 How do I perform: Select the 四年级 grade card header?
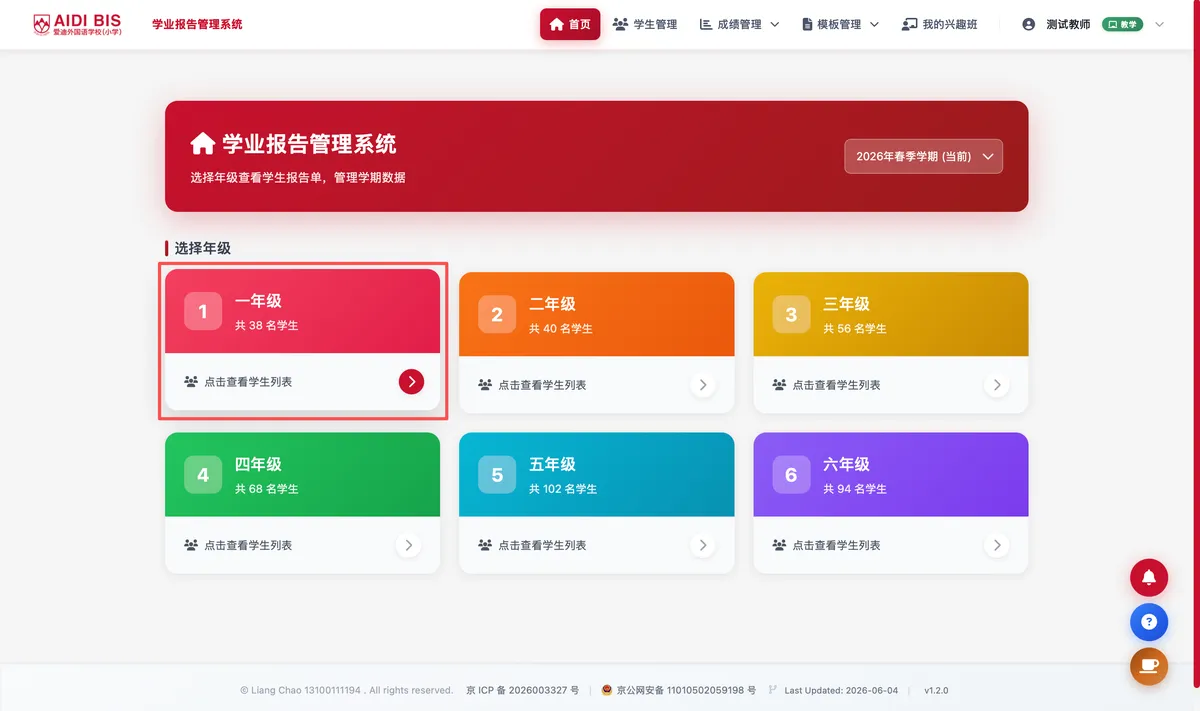pos(302,474)
